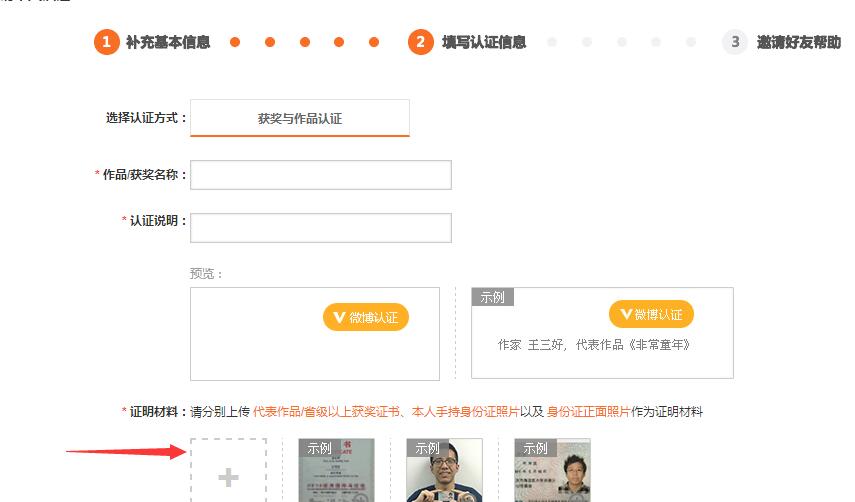
Task: Select the 获奖与作品认证 tab
Action: 300,118
